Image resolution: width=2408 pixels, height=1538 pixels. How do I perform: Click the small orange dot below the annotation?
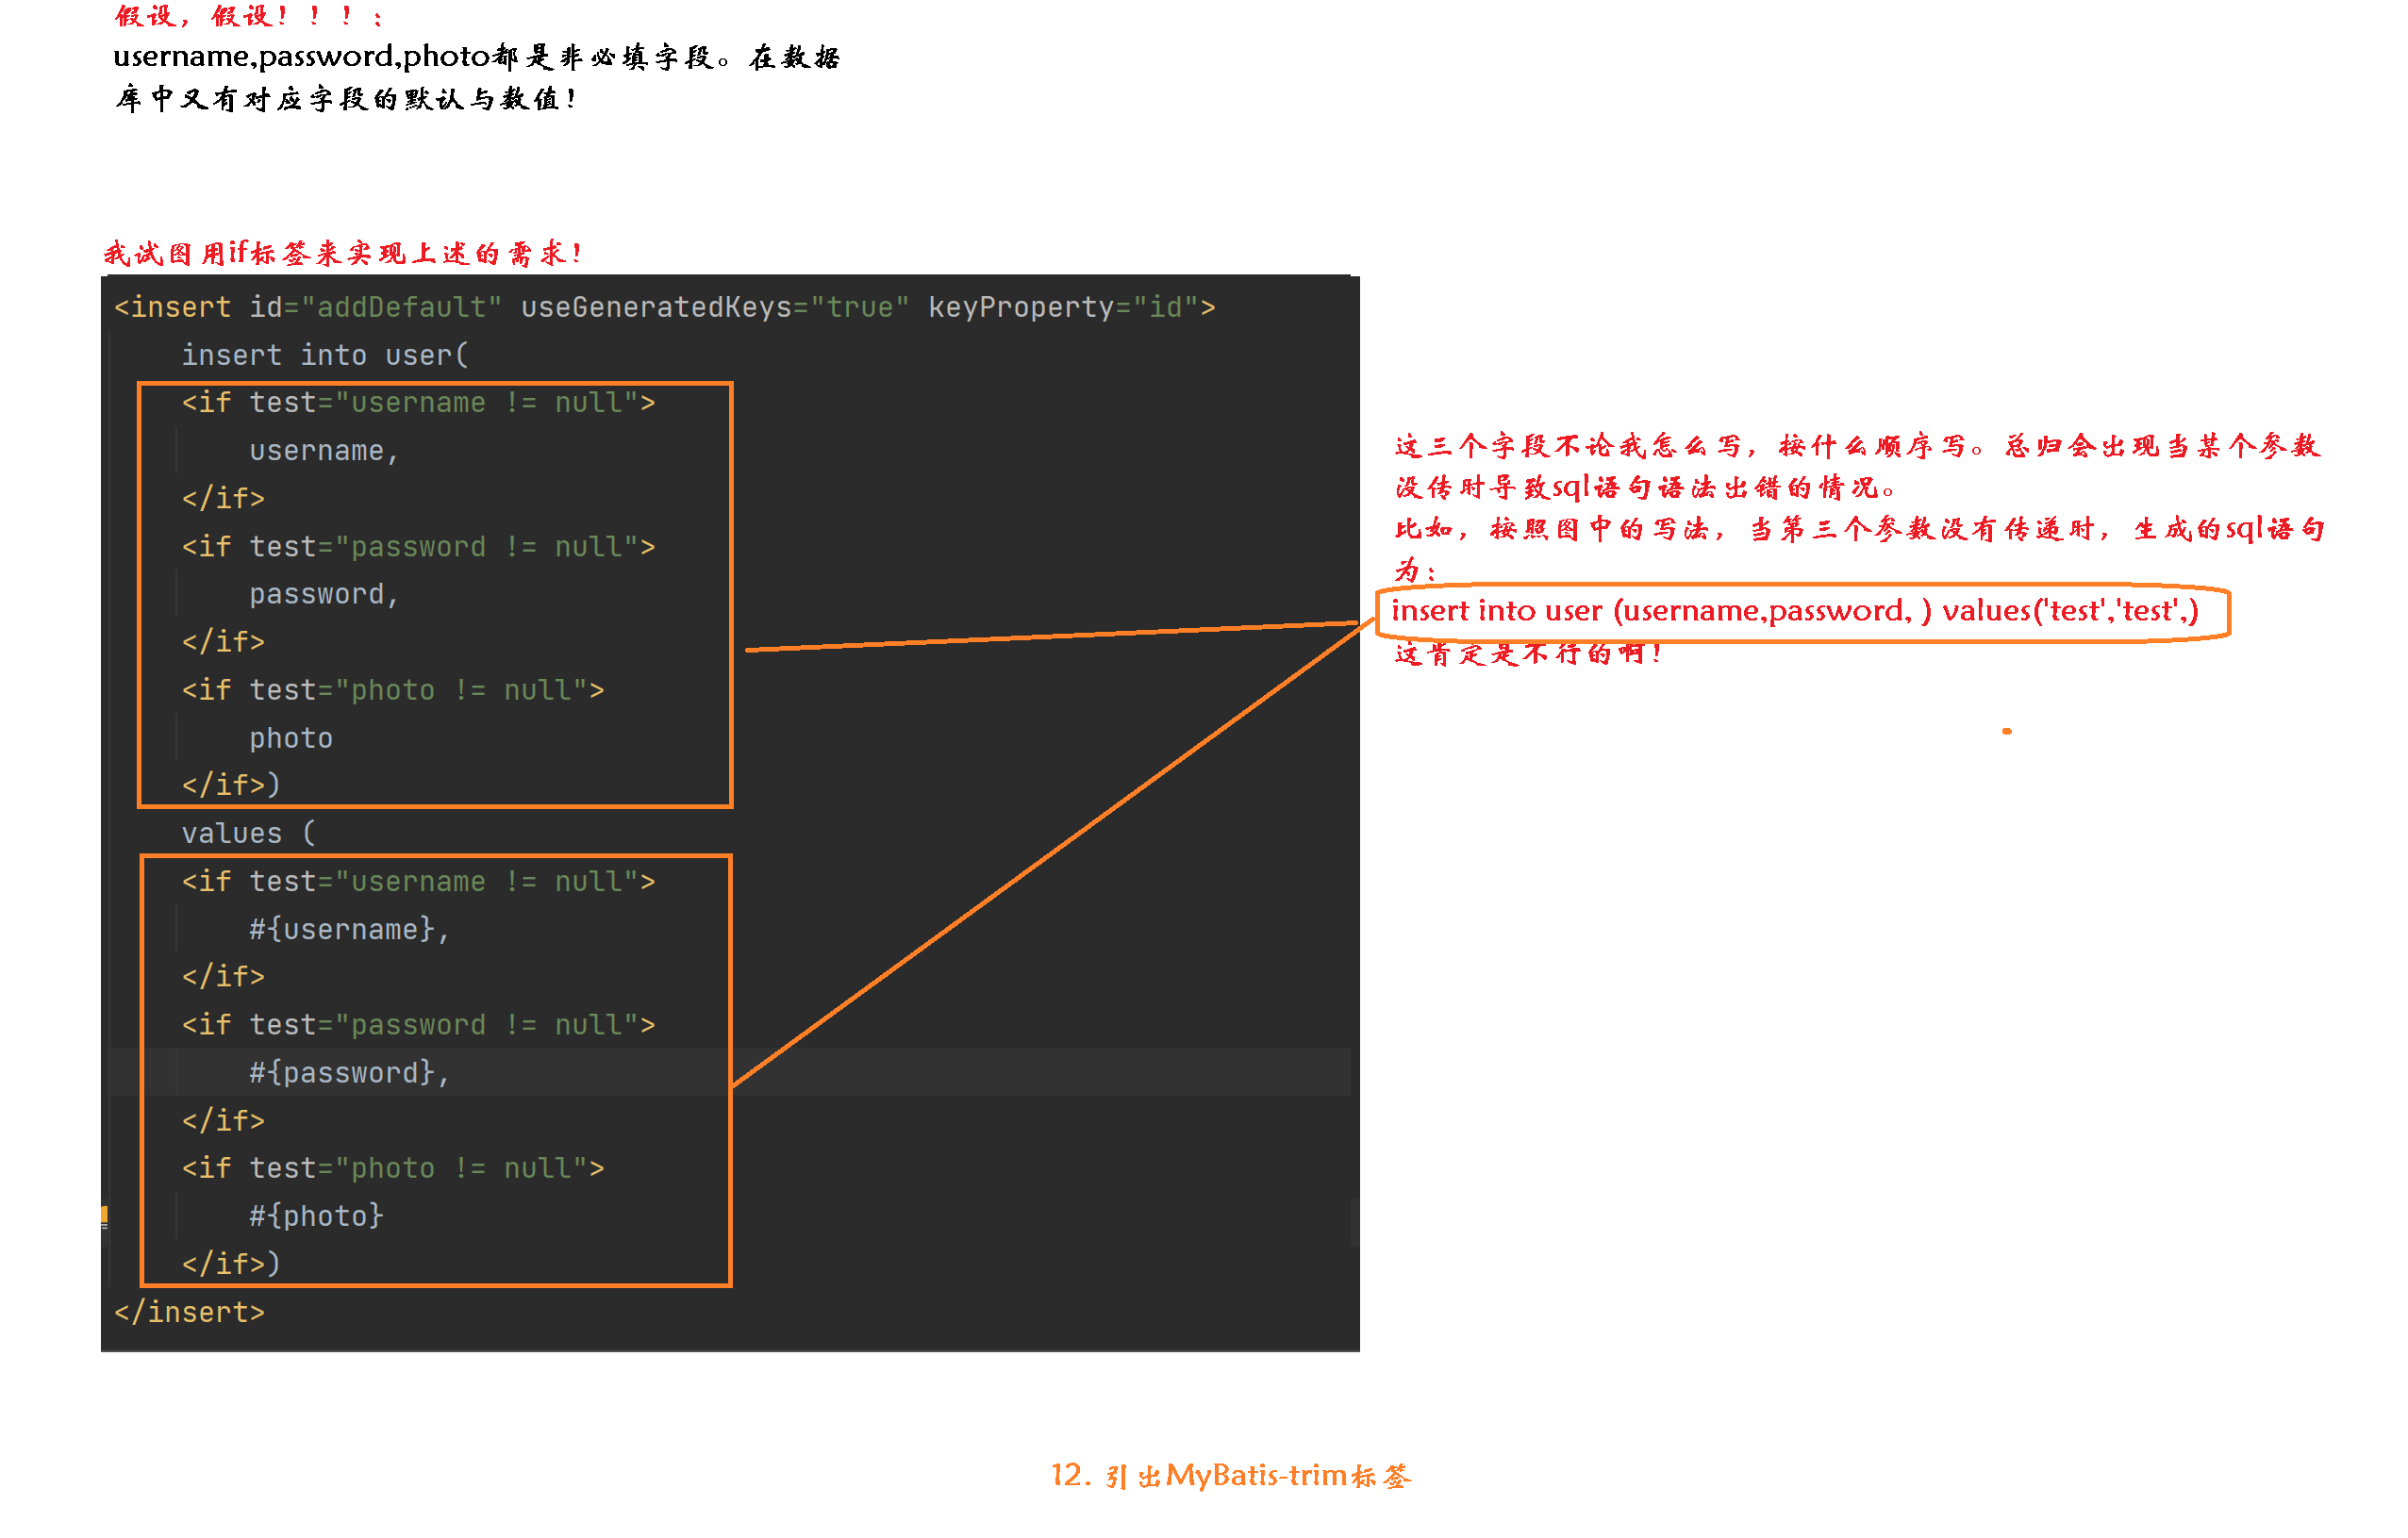pyautogui.click(x=2006, y=731)
